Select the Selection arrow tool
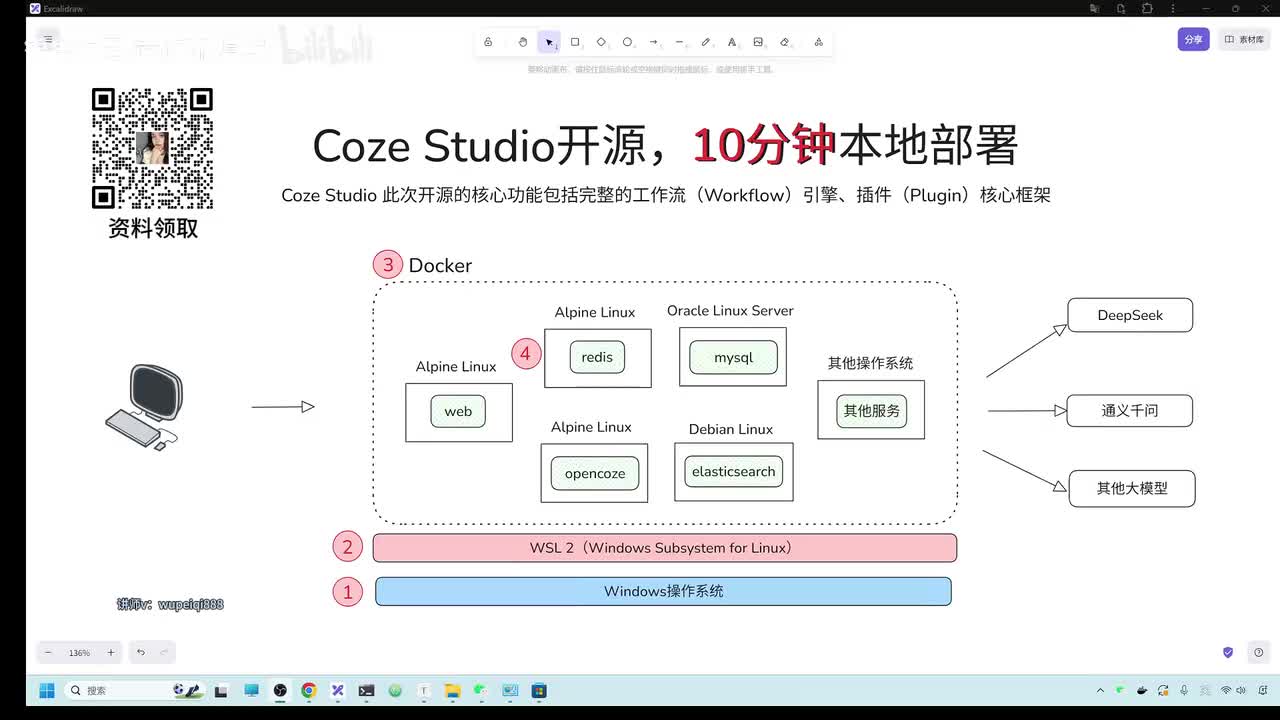 (549, 42)
